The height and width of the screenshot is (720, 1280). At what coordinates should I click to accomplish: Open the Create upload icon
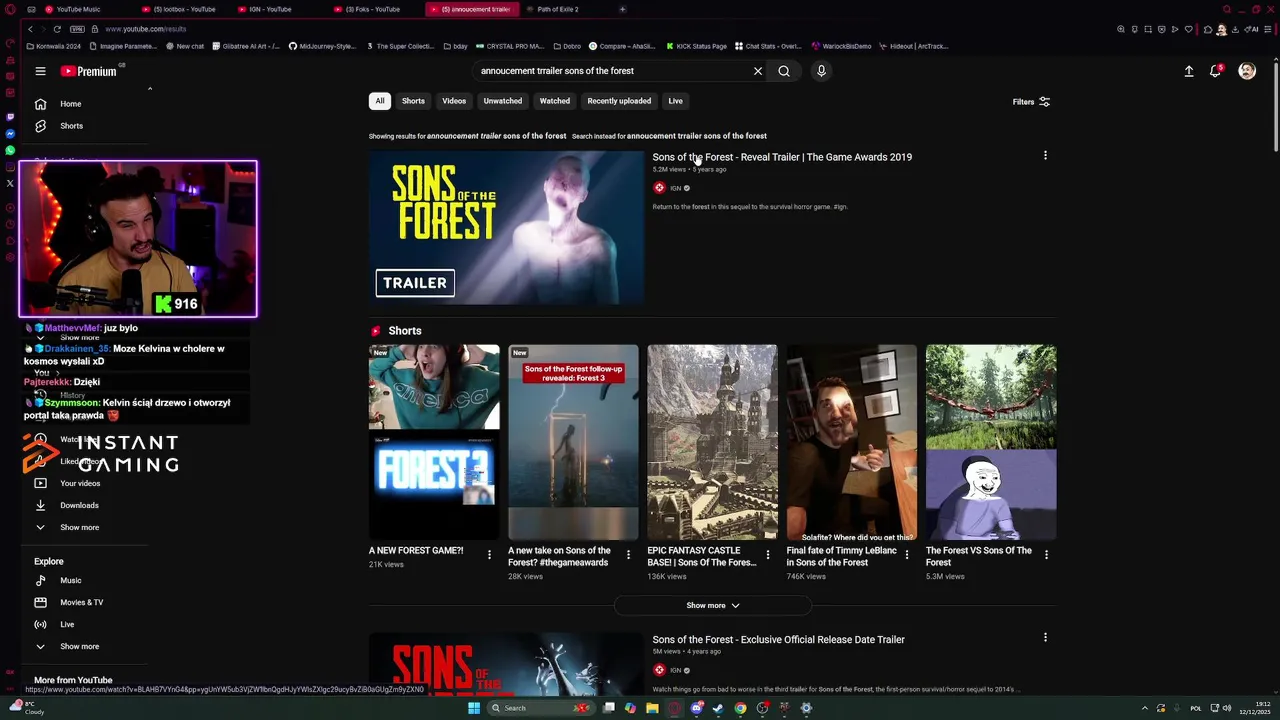pos(1189,71)
